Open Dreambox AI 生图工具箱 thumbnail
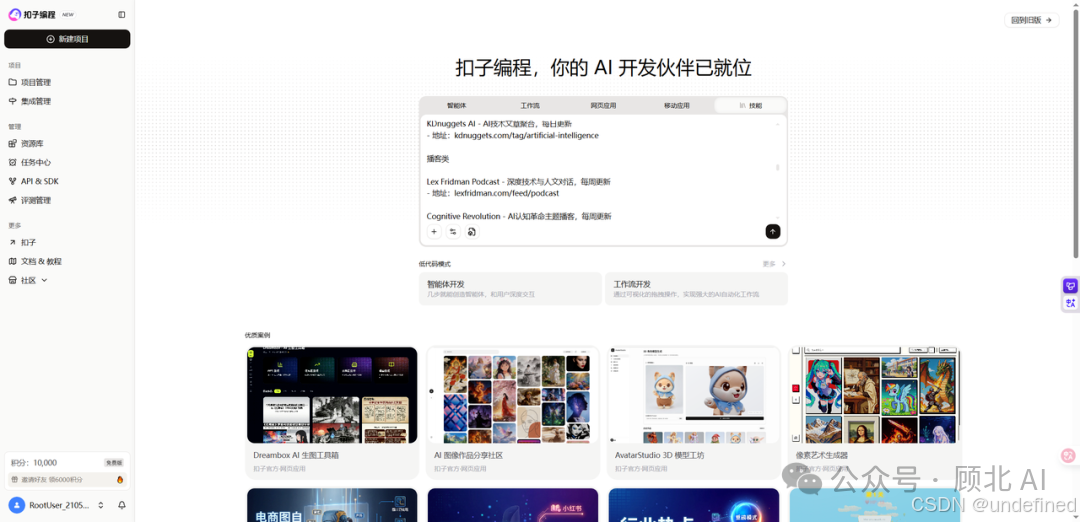Image resolution: width=1080 pixels, height=522 pixels. 332,395
